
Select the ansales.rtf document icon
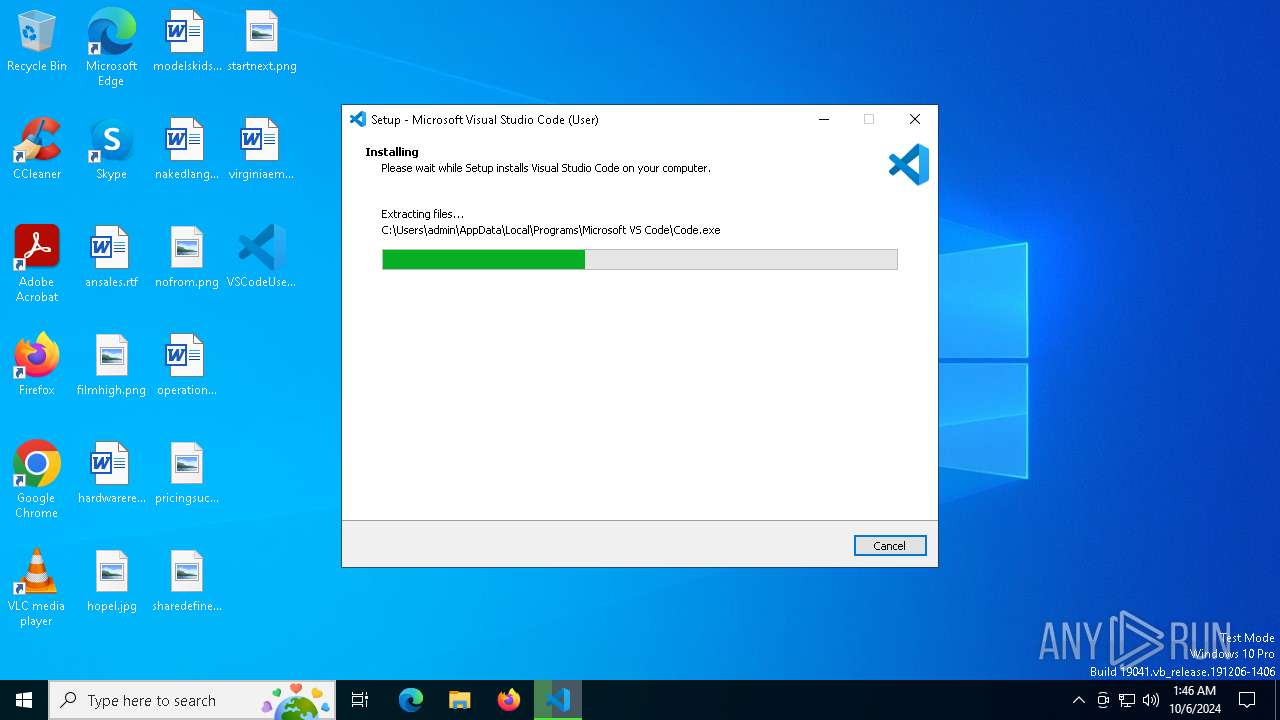(111, 258)
